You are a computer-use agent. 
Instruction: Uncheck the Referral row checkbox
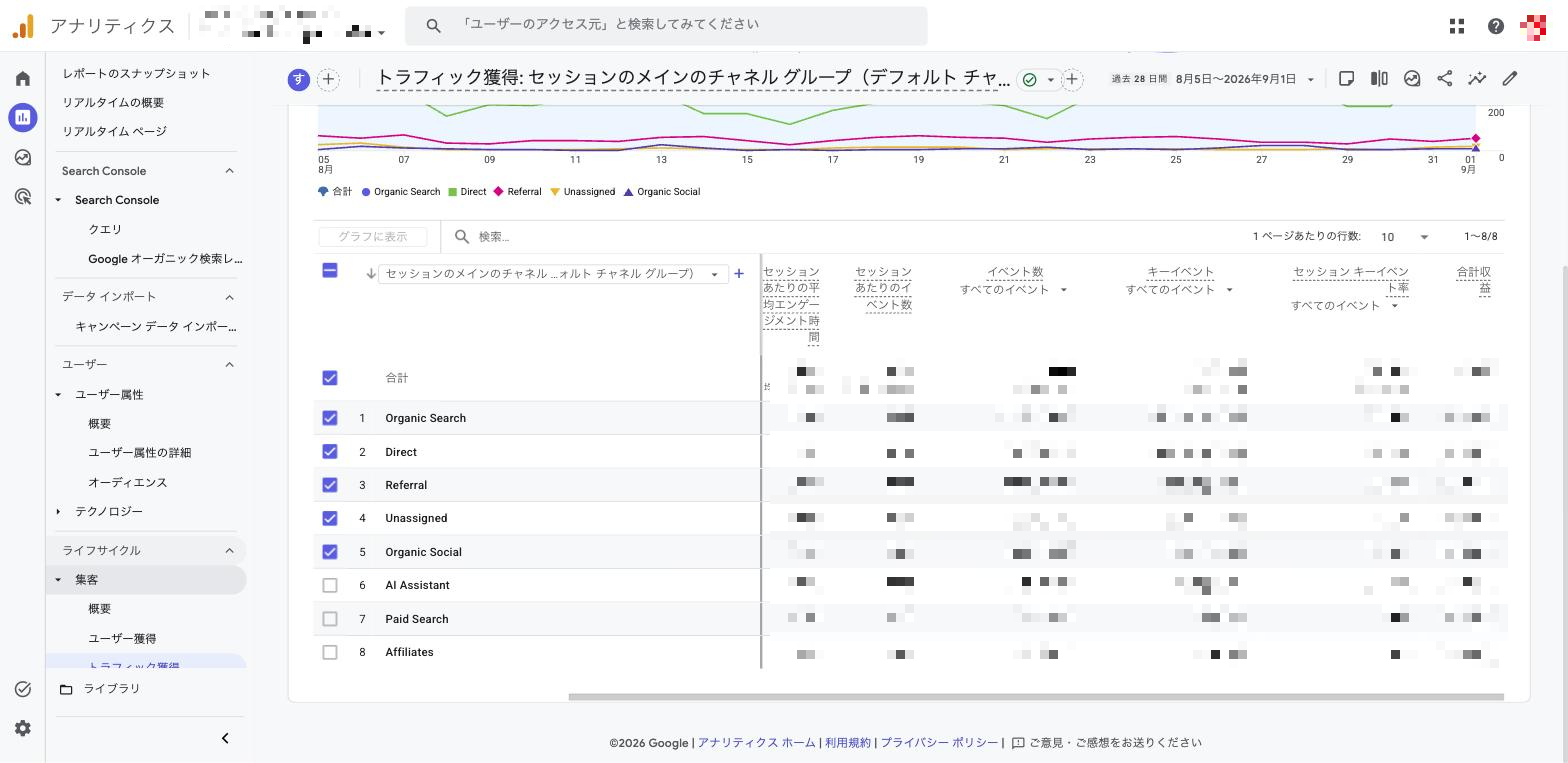pos(330,485)
